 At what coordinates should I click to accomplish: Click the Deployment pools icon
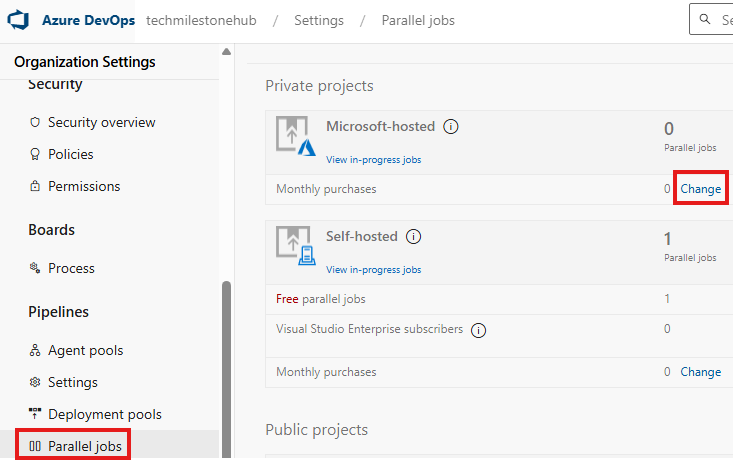click(35, 413)
